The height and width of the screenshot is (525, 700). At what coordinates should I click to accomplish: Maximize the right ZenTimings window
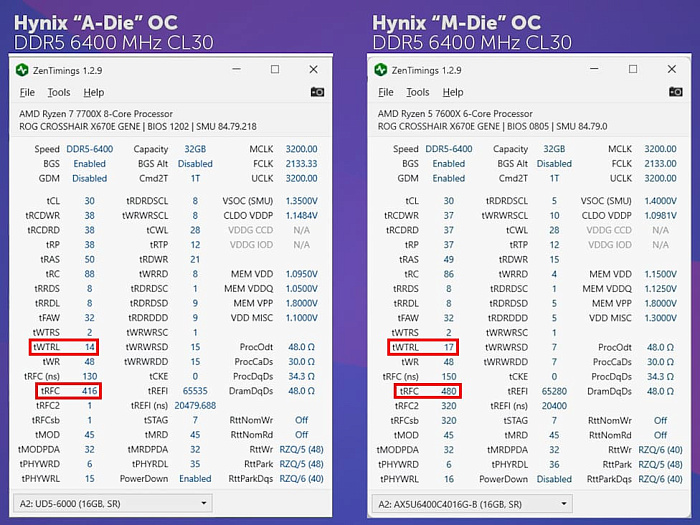[x=633, y=70]
